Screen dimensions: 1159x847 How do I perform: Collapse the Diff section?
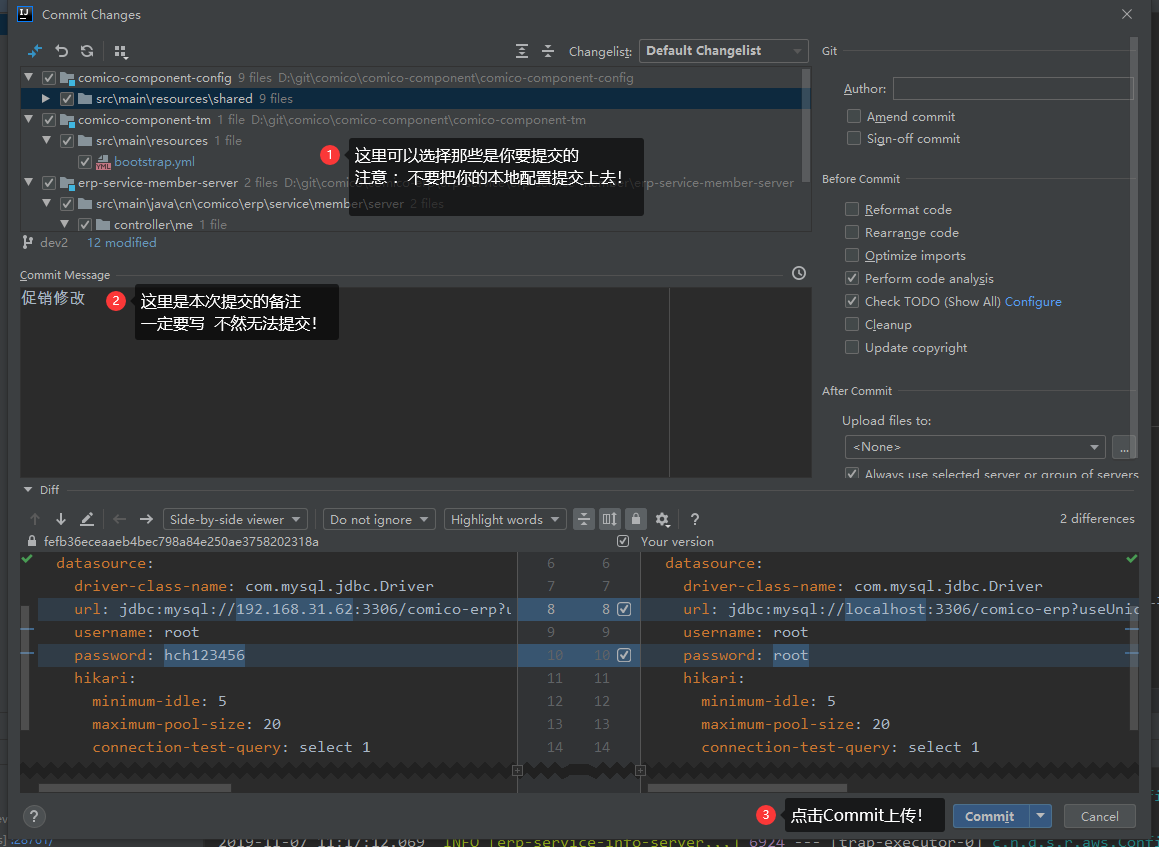(x=28, y=489)
